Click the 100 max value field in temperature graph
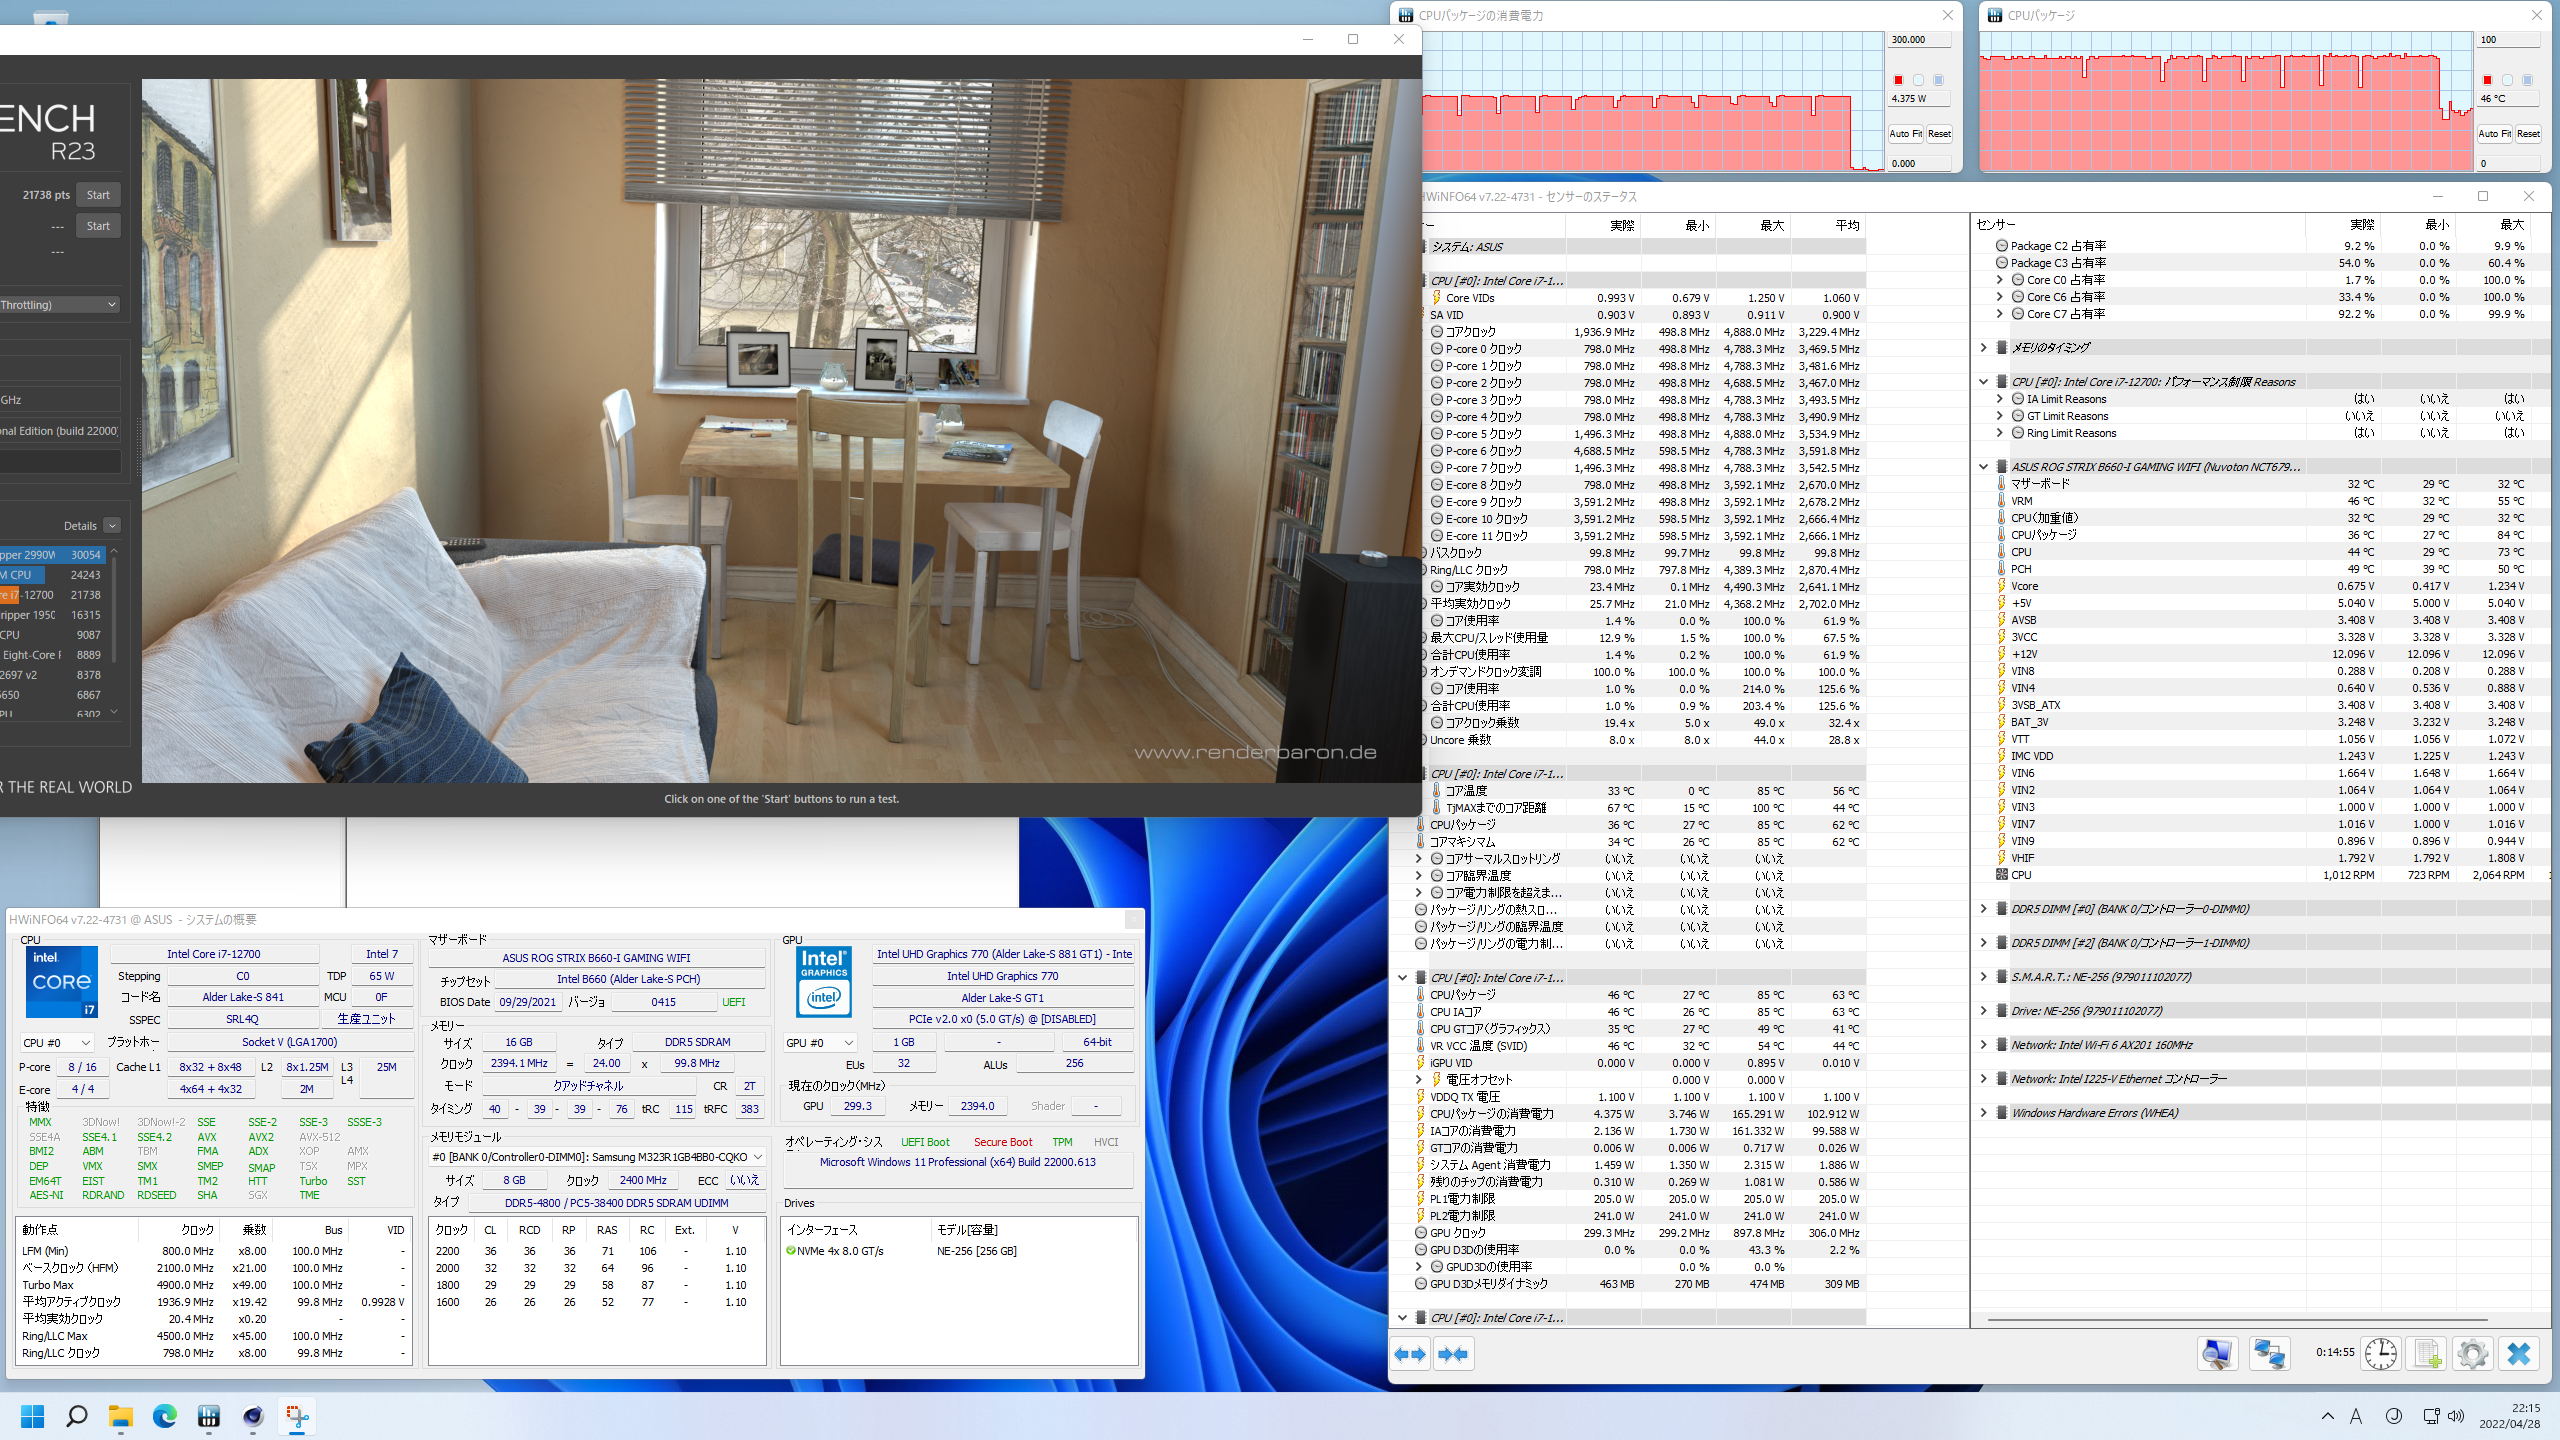 pyautogui.click(x=2508, y=40)
